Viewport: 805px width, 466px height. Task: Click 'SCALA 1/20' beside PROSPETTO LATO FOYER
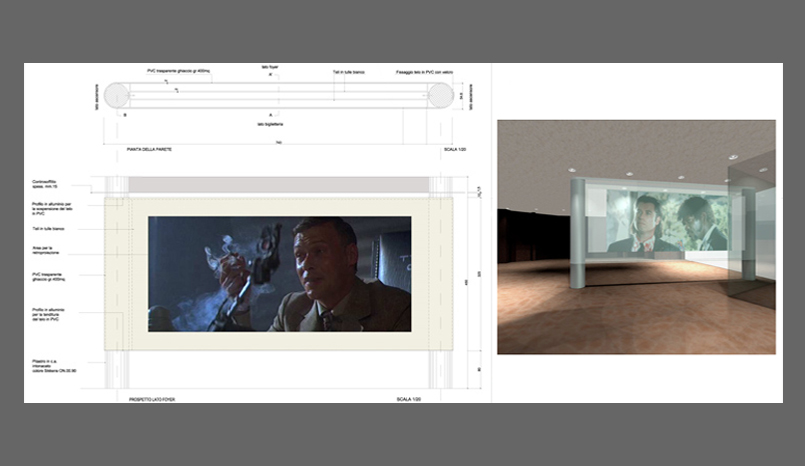409,399
